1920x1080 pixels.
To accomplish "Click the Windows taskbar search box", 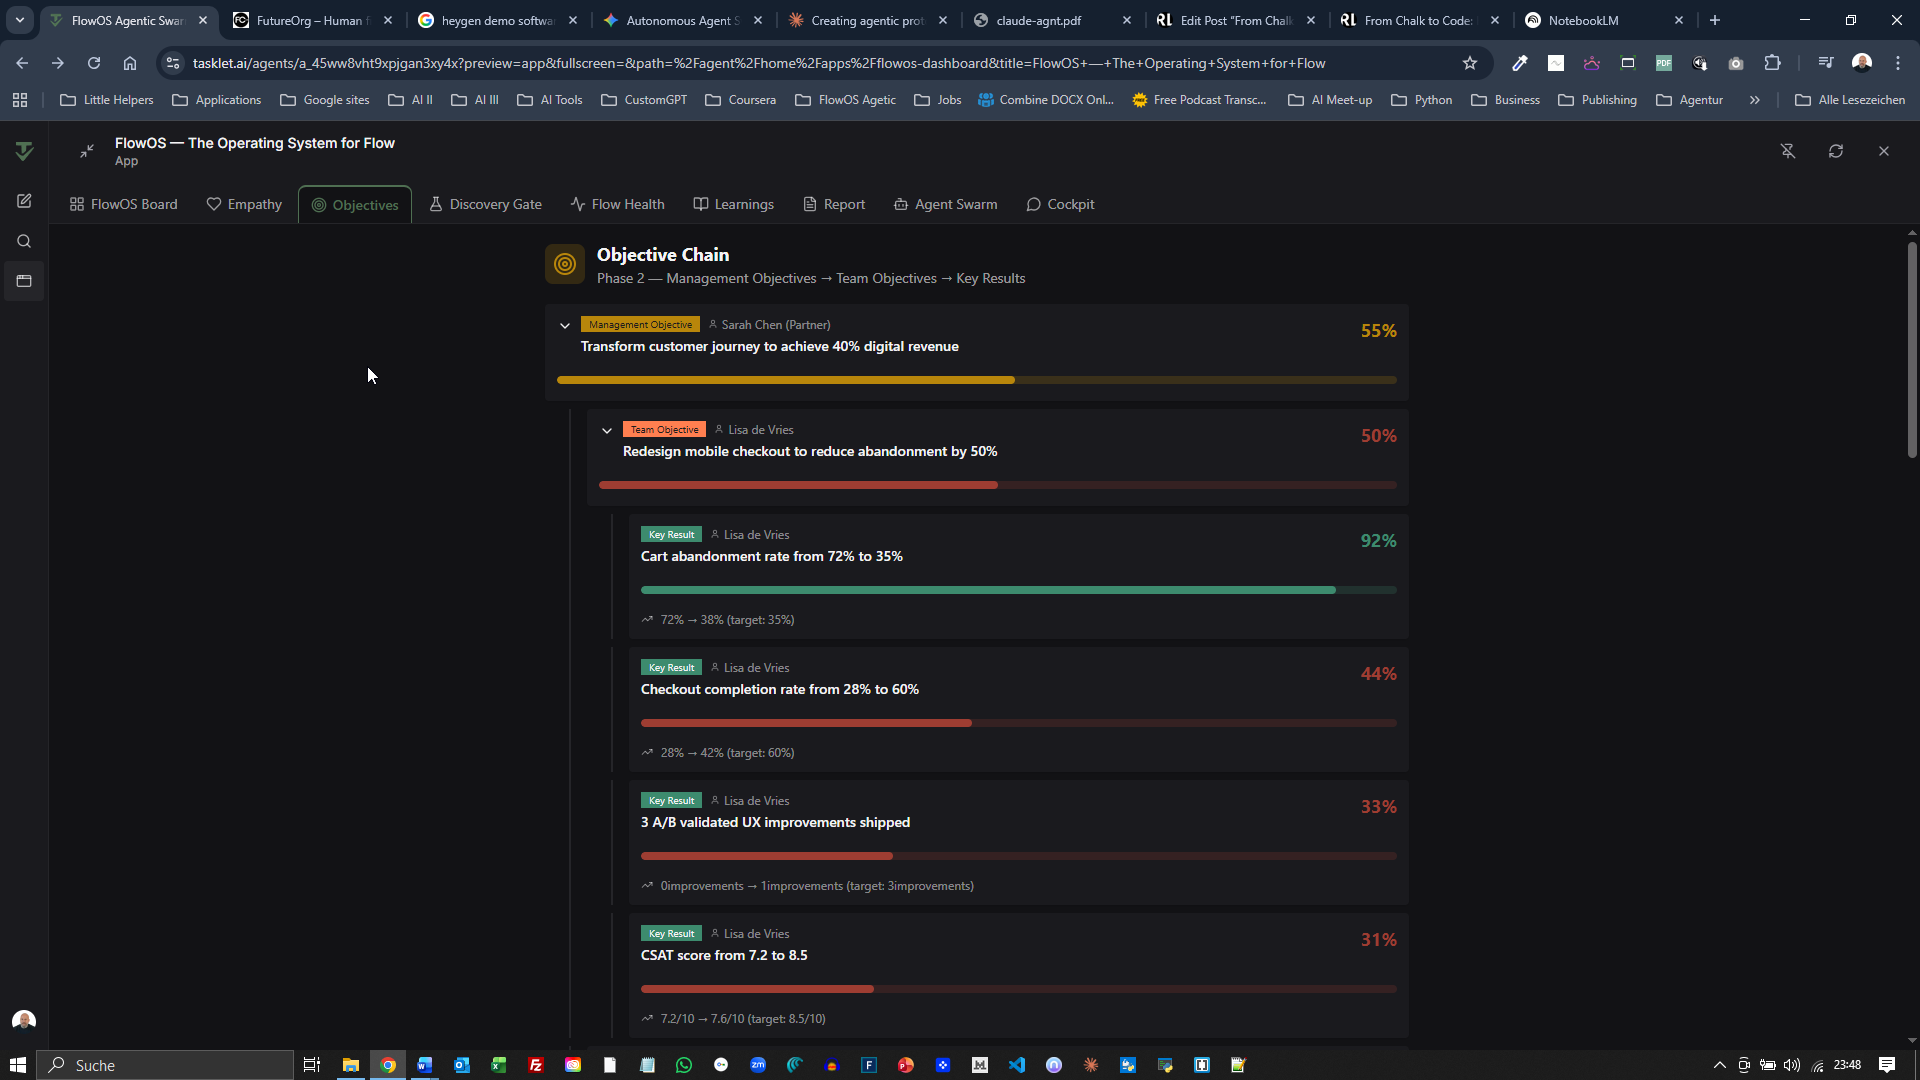I will [166, 1065].
